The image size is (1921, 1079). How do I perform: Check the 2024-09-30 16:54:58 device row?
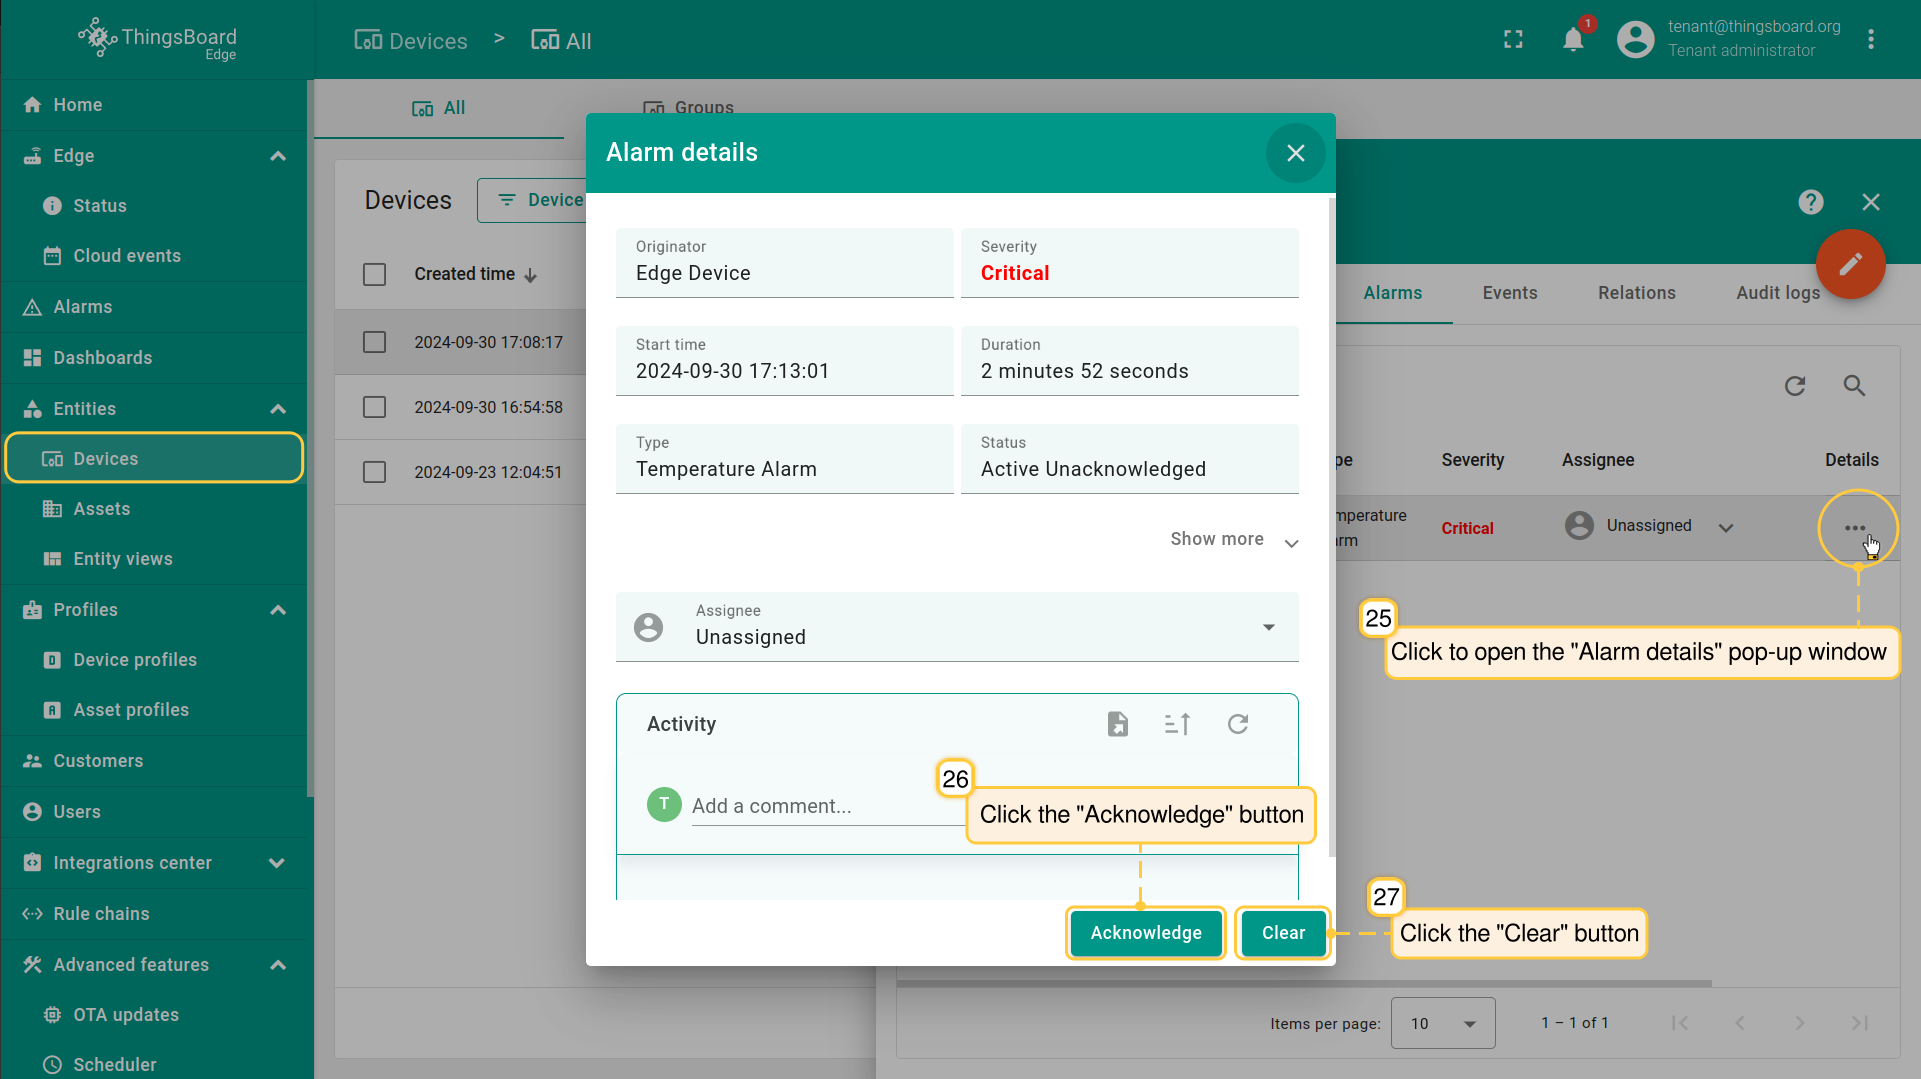click(x=375, y=407)
